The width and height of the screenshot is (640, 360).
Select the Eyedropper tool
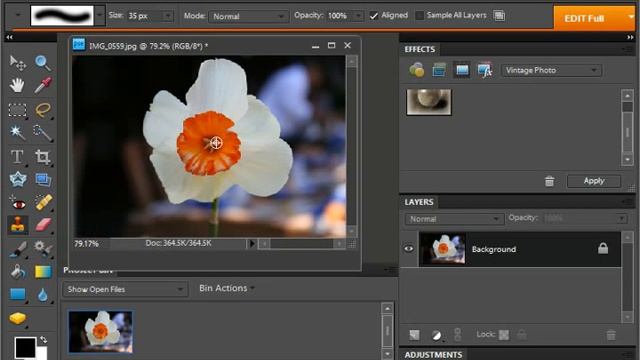tap(43, 85)
